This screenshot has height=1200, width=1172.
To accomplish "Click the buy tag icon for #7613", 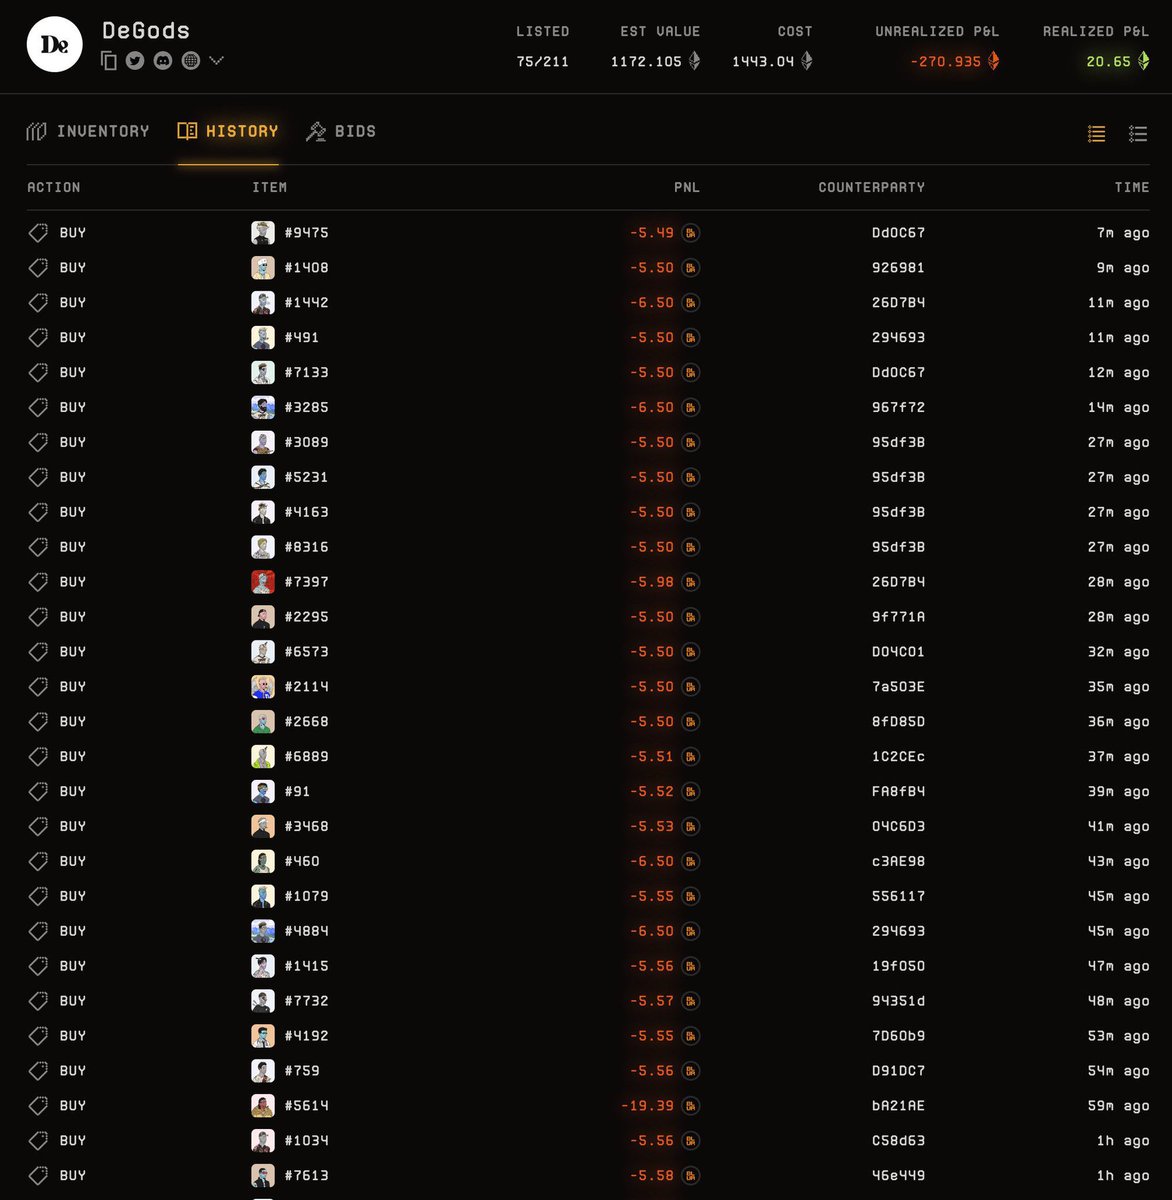I will point(38,1175).
